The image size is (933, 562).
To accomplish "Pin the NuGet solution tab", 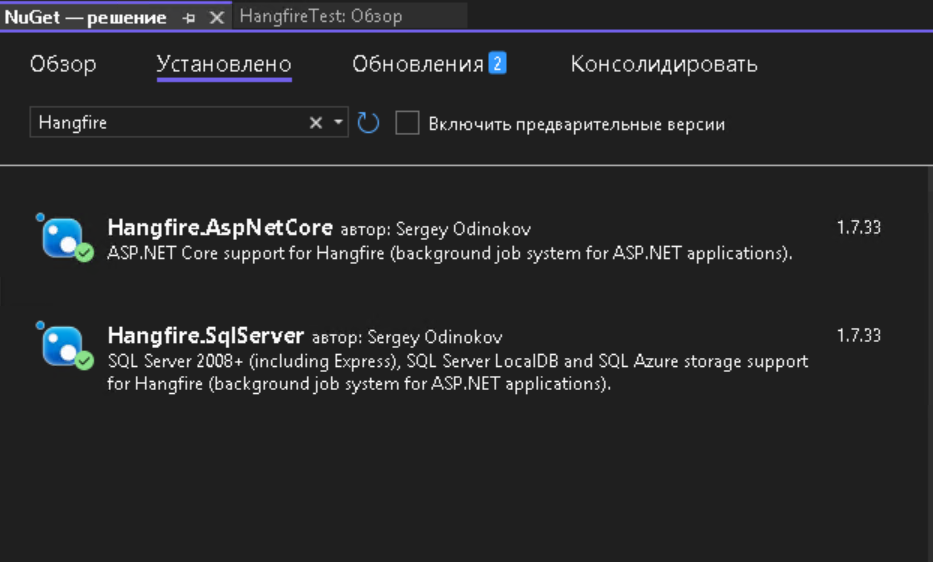I will [190, 18].
